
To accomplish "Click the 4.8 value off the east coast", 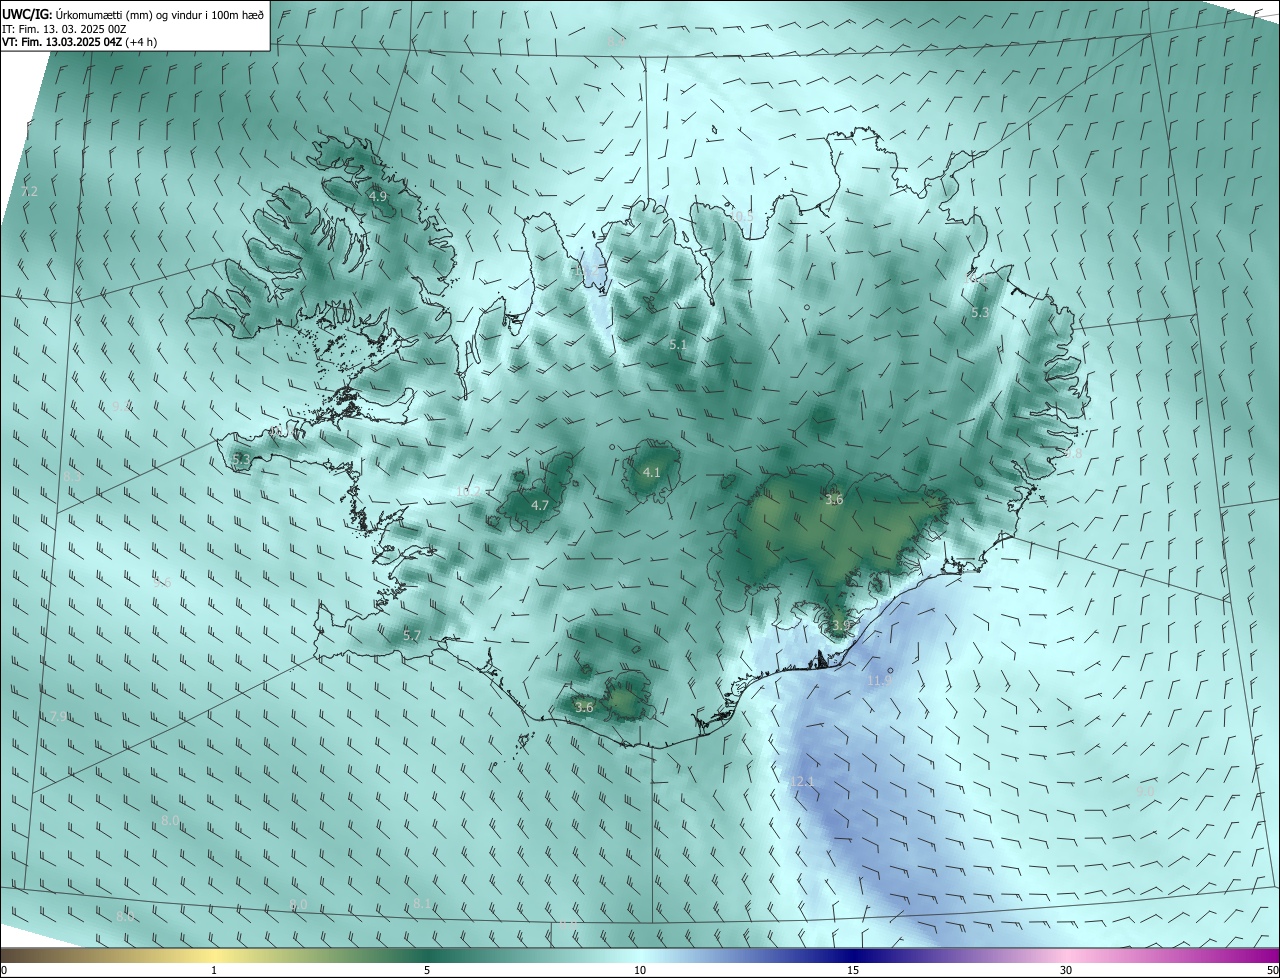I will (1073, 454).
